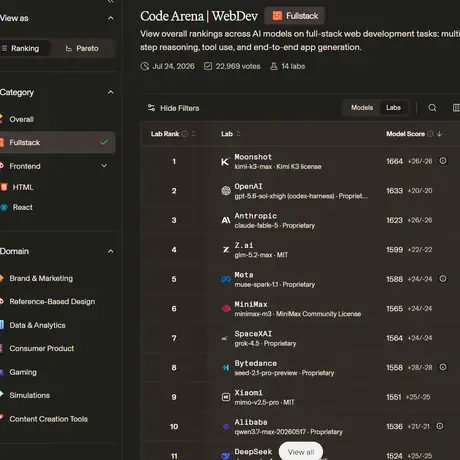Click the Meta logo icon
Screen dimensions: 460x460
coord(226,279)
